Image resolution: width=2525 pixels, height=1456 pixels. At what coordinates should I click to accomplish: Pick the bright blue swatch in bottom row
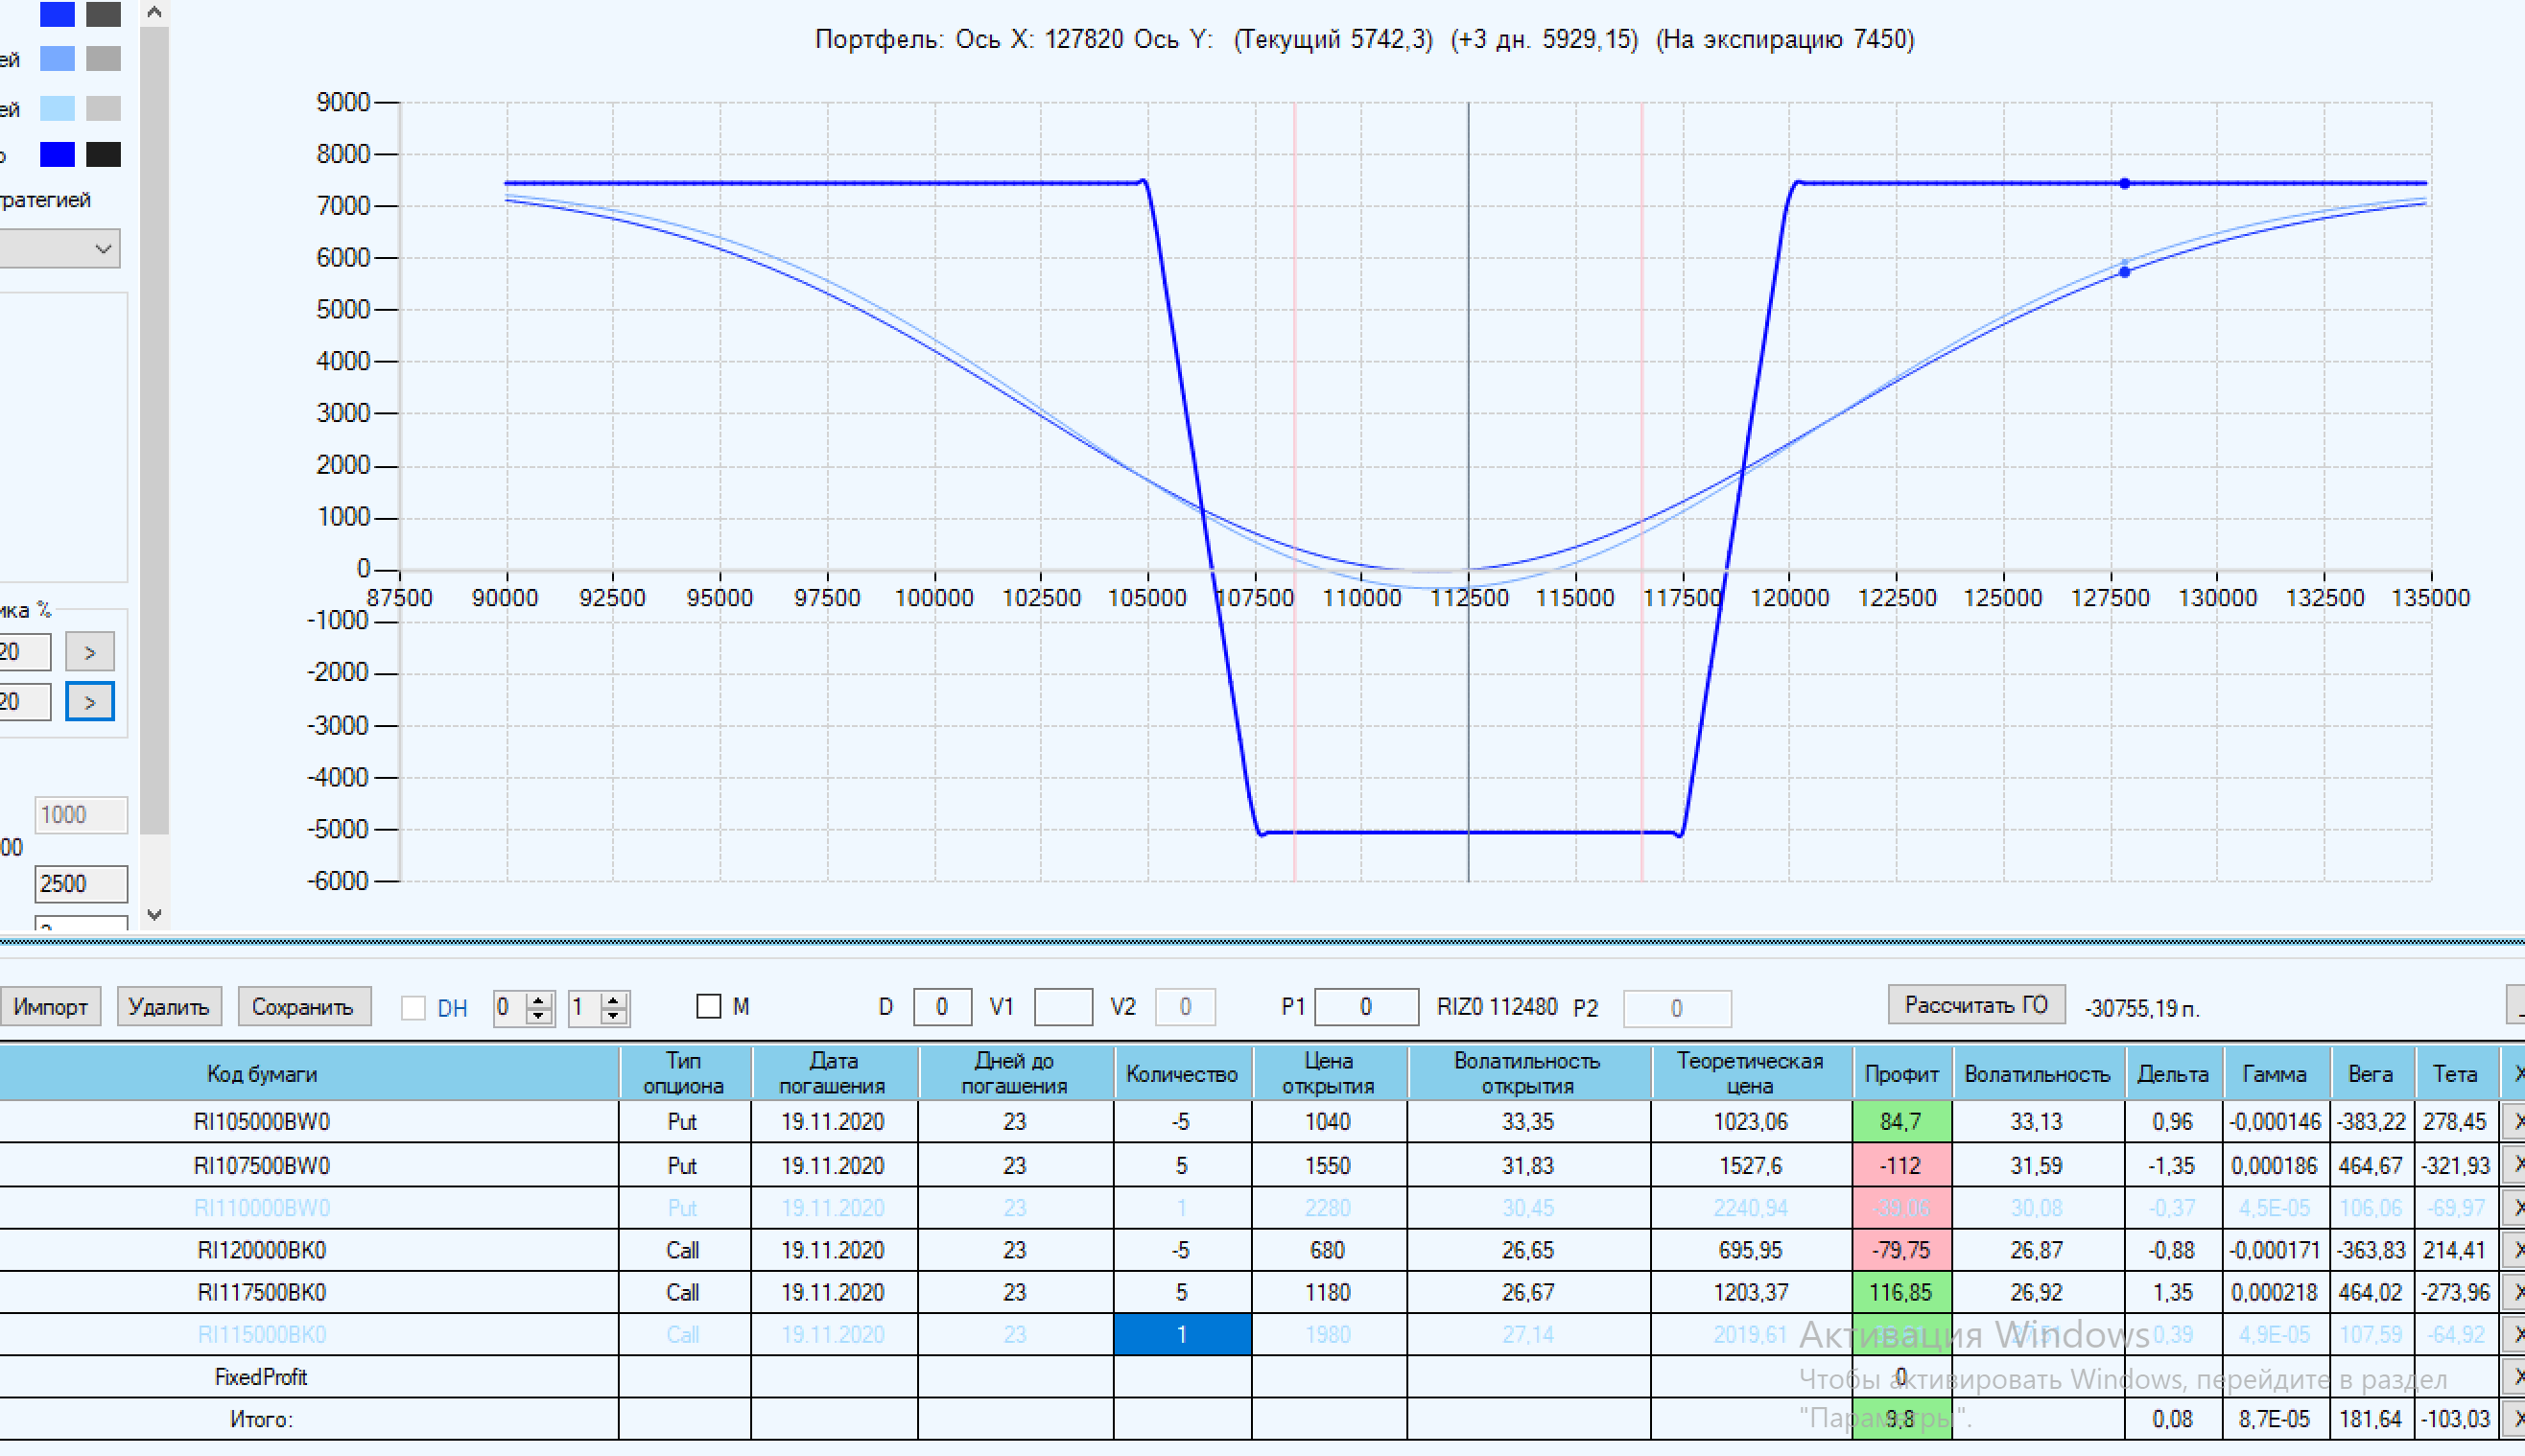coord(57,154)
